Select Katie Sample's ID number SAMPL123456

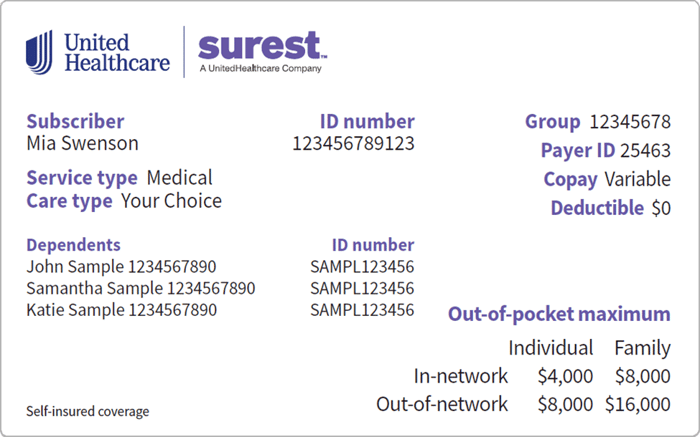(362, 310)
